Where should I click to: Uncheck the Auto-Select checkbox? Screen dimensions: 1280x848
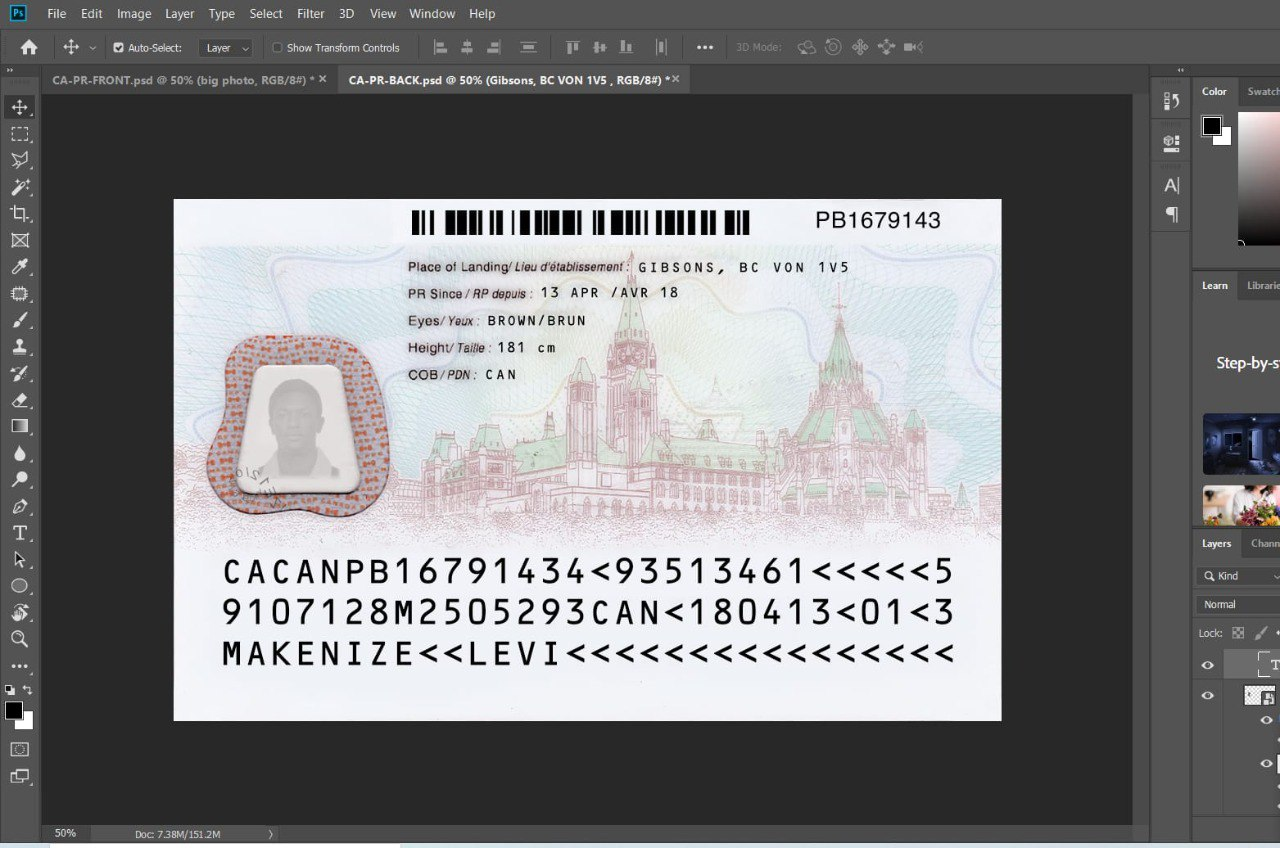tap(119, 48)
